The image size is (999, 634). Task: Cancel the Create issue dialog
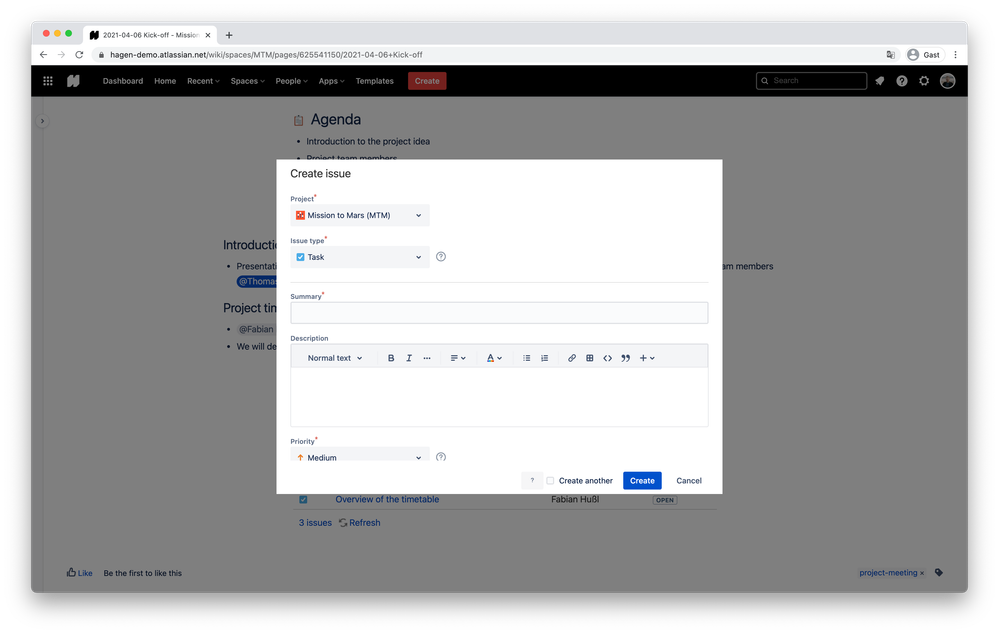(x=689, y=480)
